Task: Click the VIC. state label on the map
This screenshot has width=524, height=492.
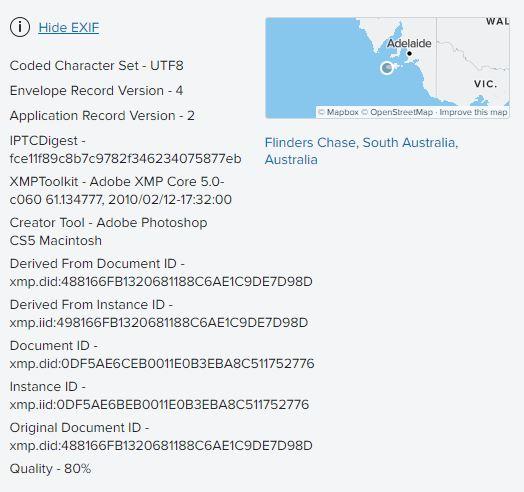Action: (x=486, y=84)
